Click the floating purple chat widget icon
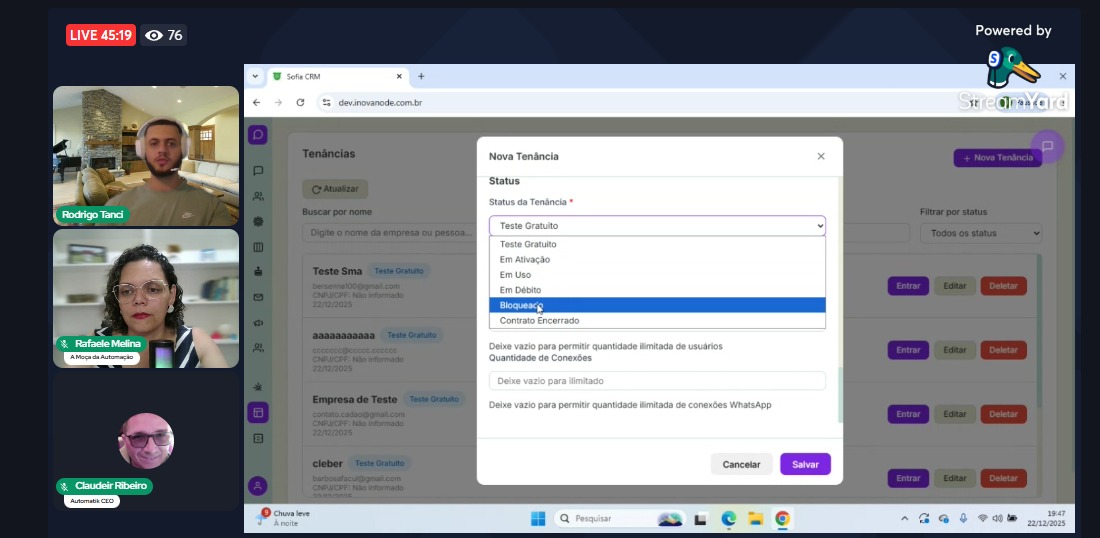This screenshot has height=538, width=1100. tap(1047, 146)
